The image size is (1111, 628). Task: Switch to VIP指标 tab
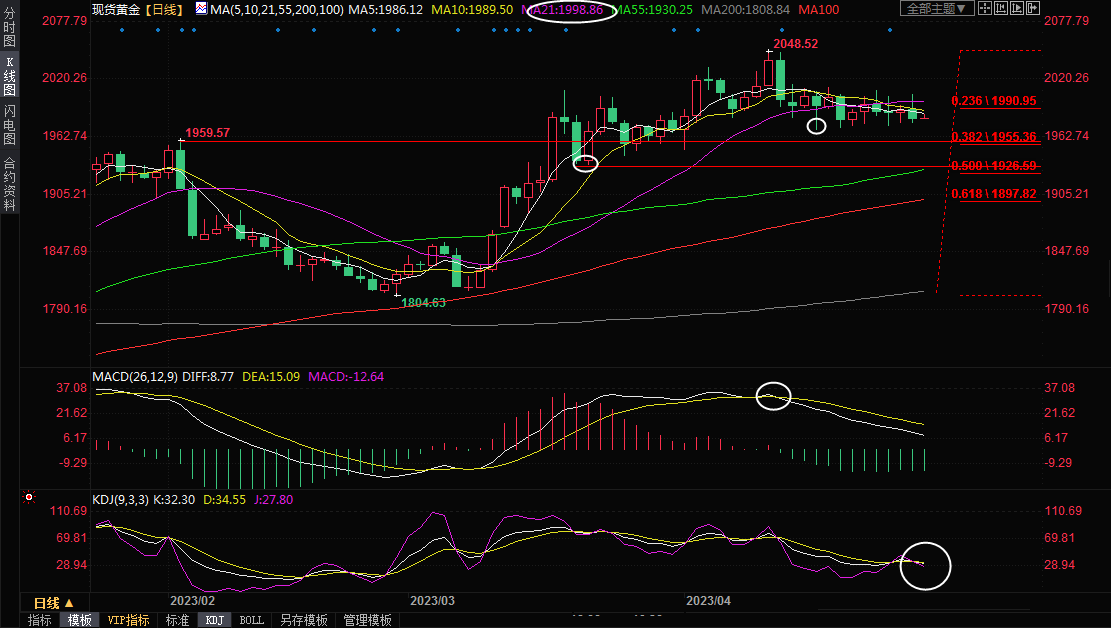tap(128, 620)
